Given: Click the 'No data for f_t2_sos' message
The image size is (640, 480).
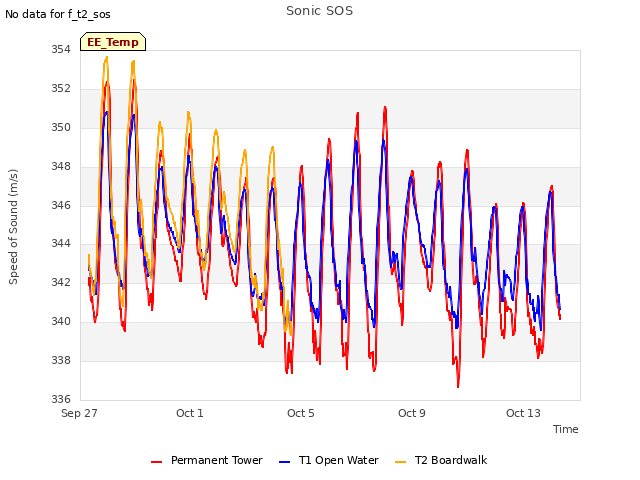Looking at the screenshot, I should coord(58,14).
